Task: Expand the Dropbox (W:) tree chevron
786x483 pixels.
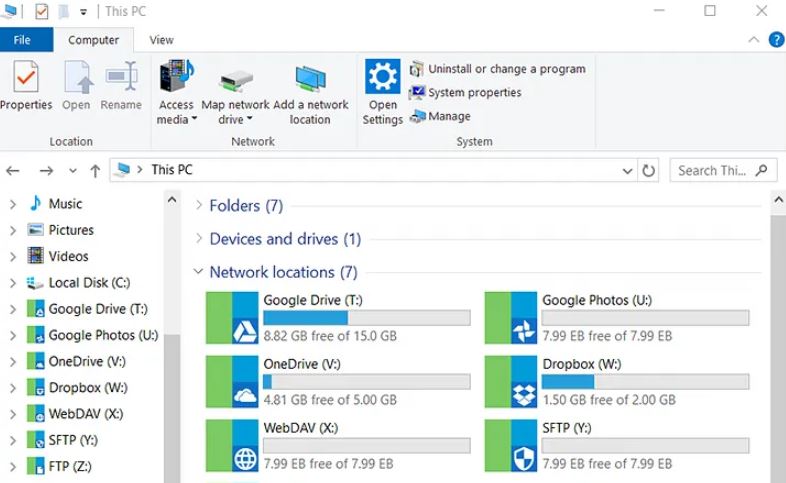Action: (x=13, y=388)
